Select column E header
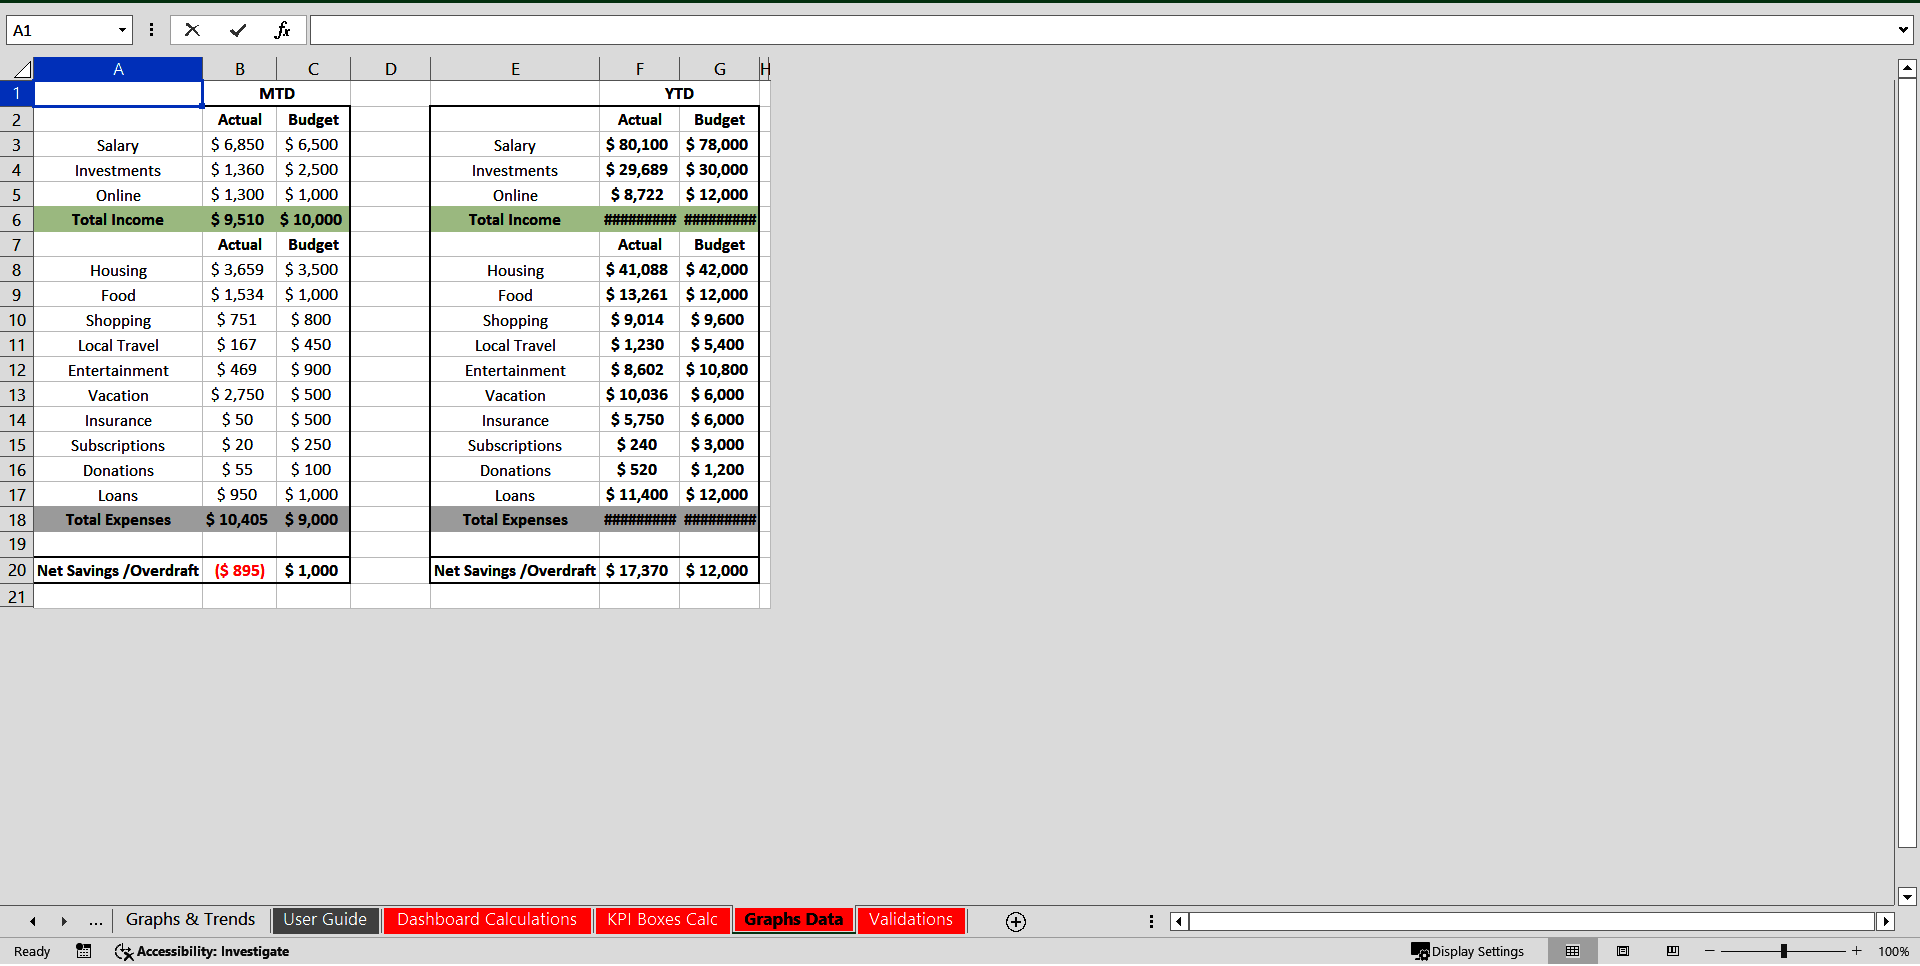The width and height of the screenshot is (1920, 966). tap(515, 69)
